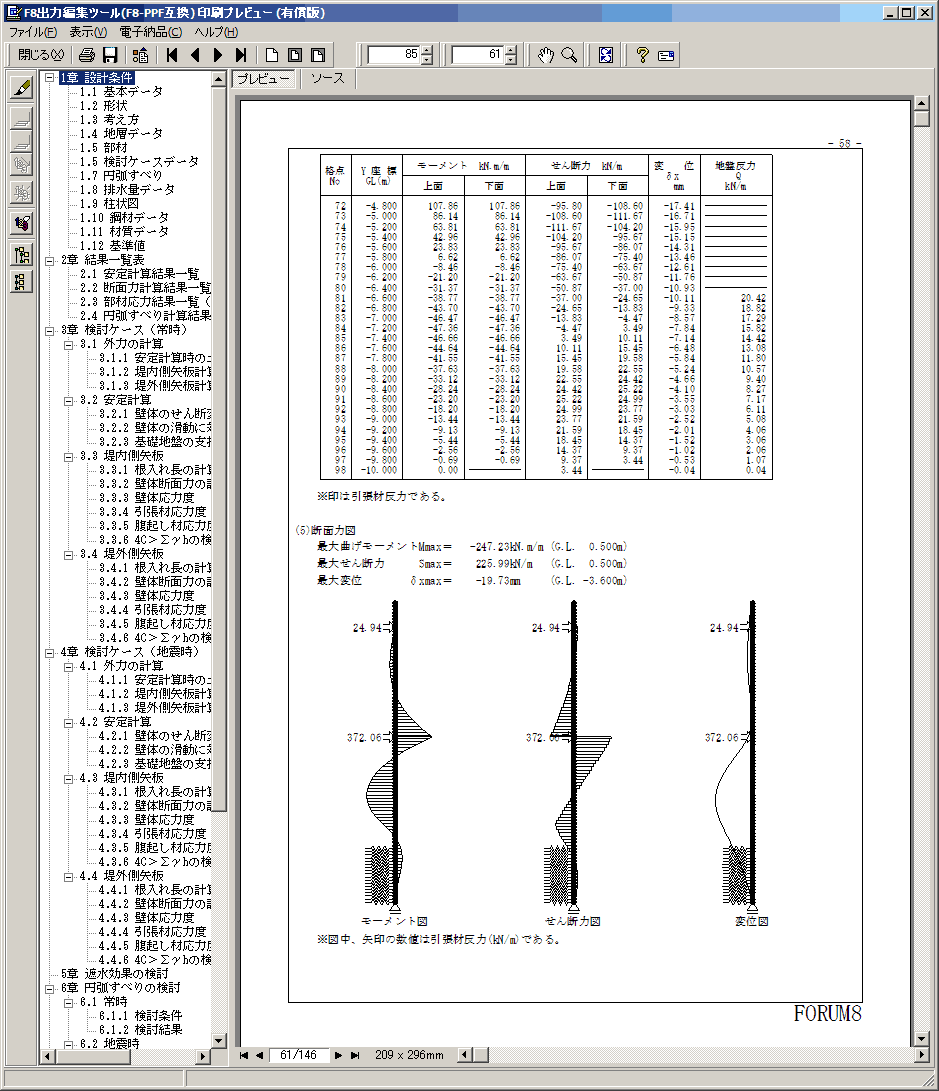Click the upper tree structure icon in sidebar
939x1091 pixels.
point(22,255)
